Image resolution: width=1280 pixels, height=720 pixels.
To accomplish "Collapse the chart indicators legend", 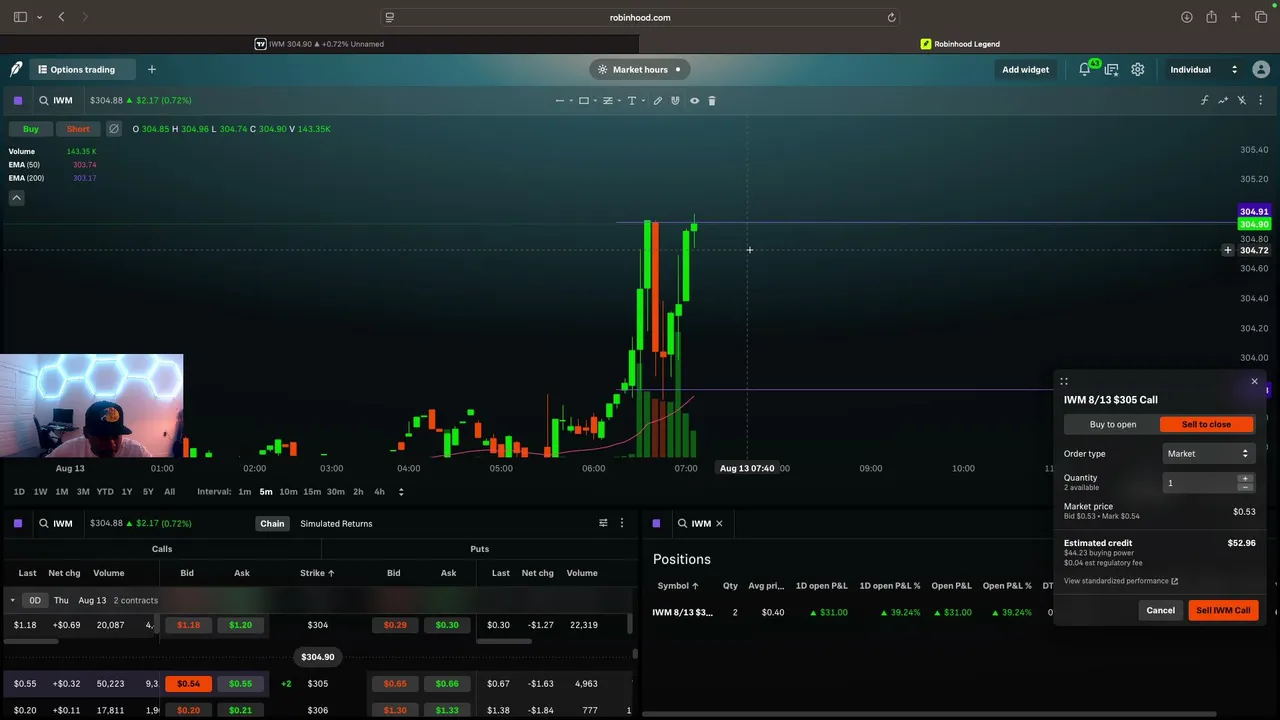I will 16,198.
